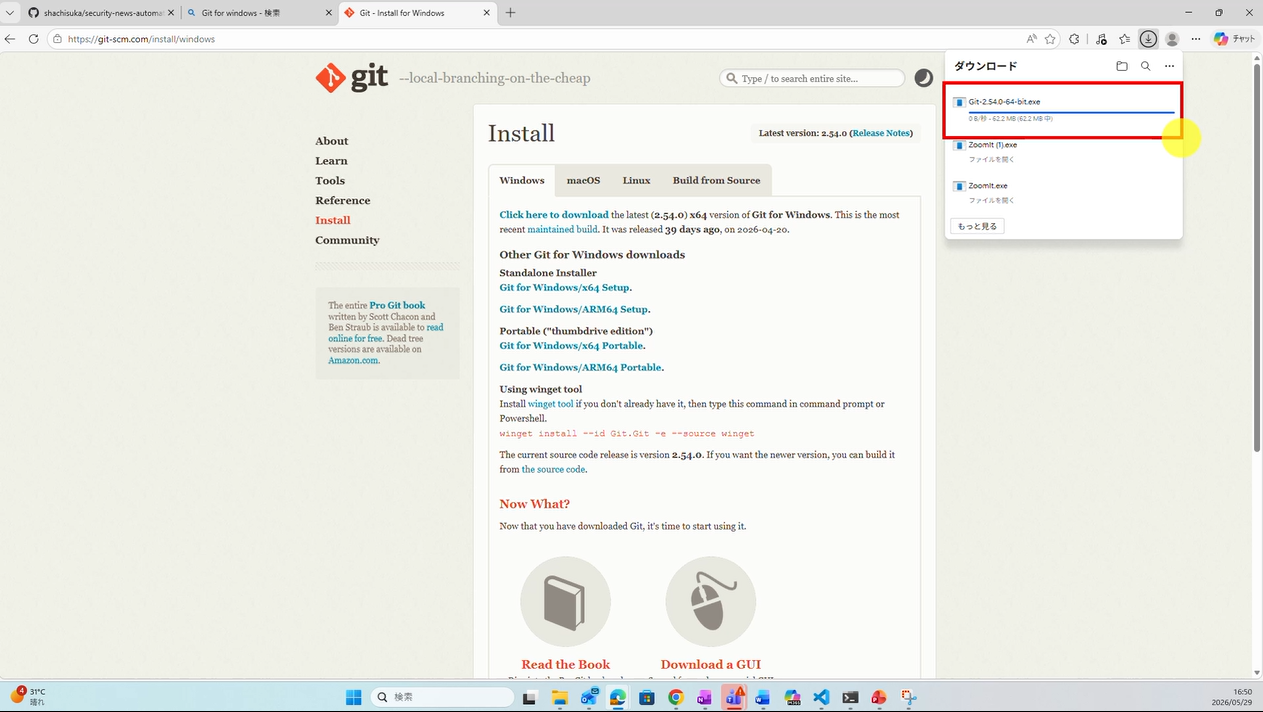Launch Google Chrome from the taskbar
The image size is (1263, 712).
[676, 697]
